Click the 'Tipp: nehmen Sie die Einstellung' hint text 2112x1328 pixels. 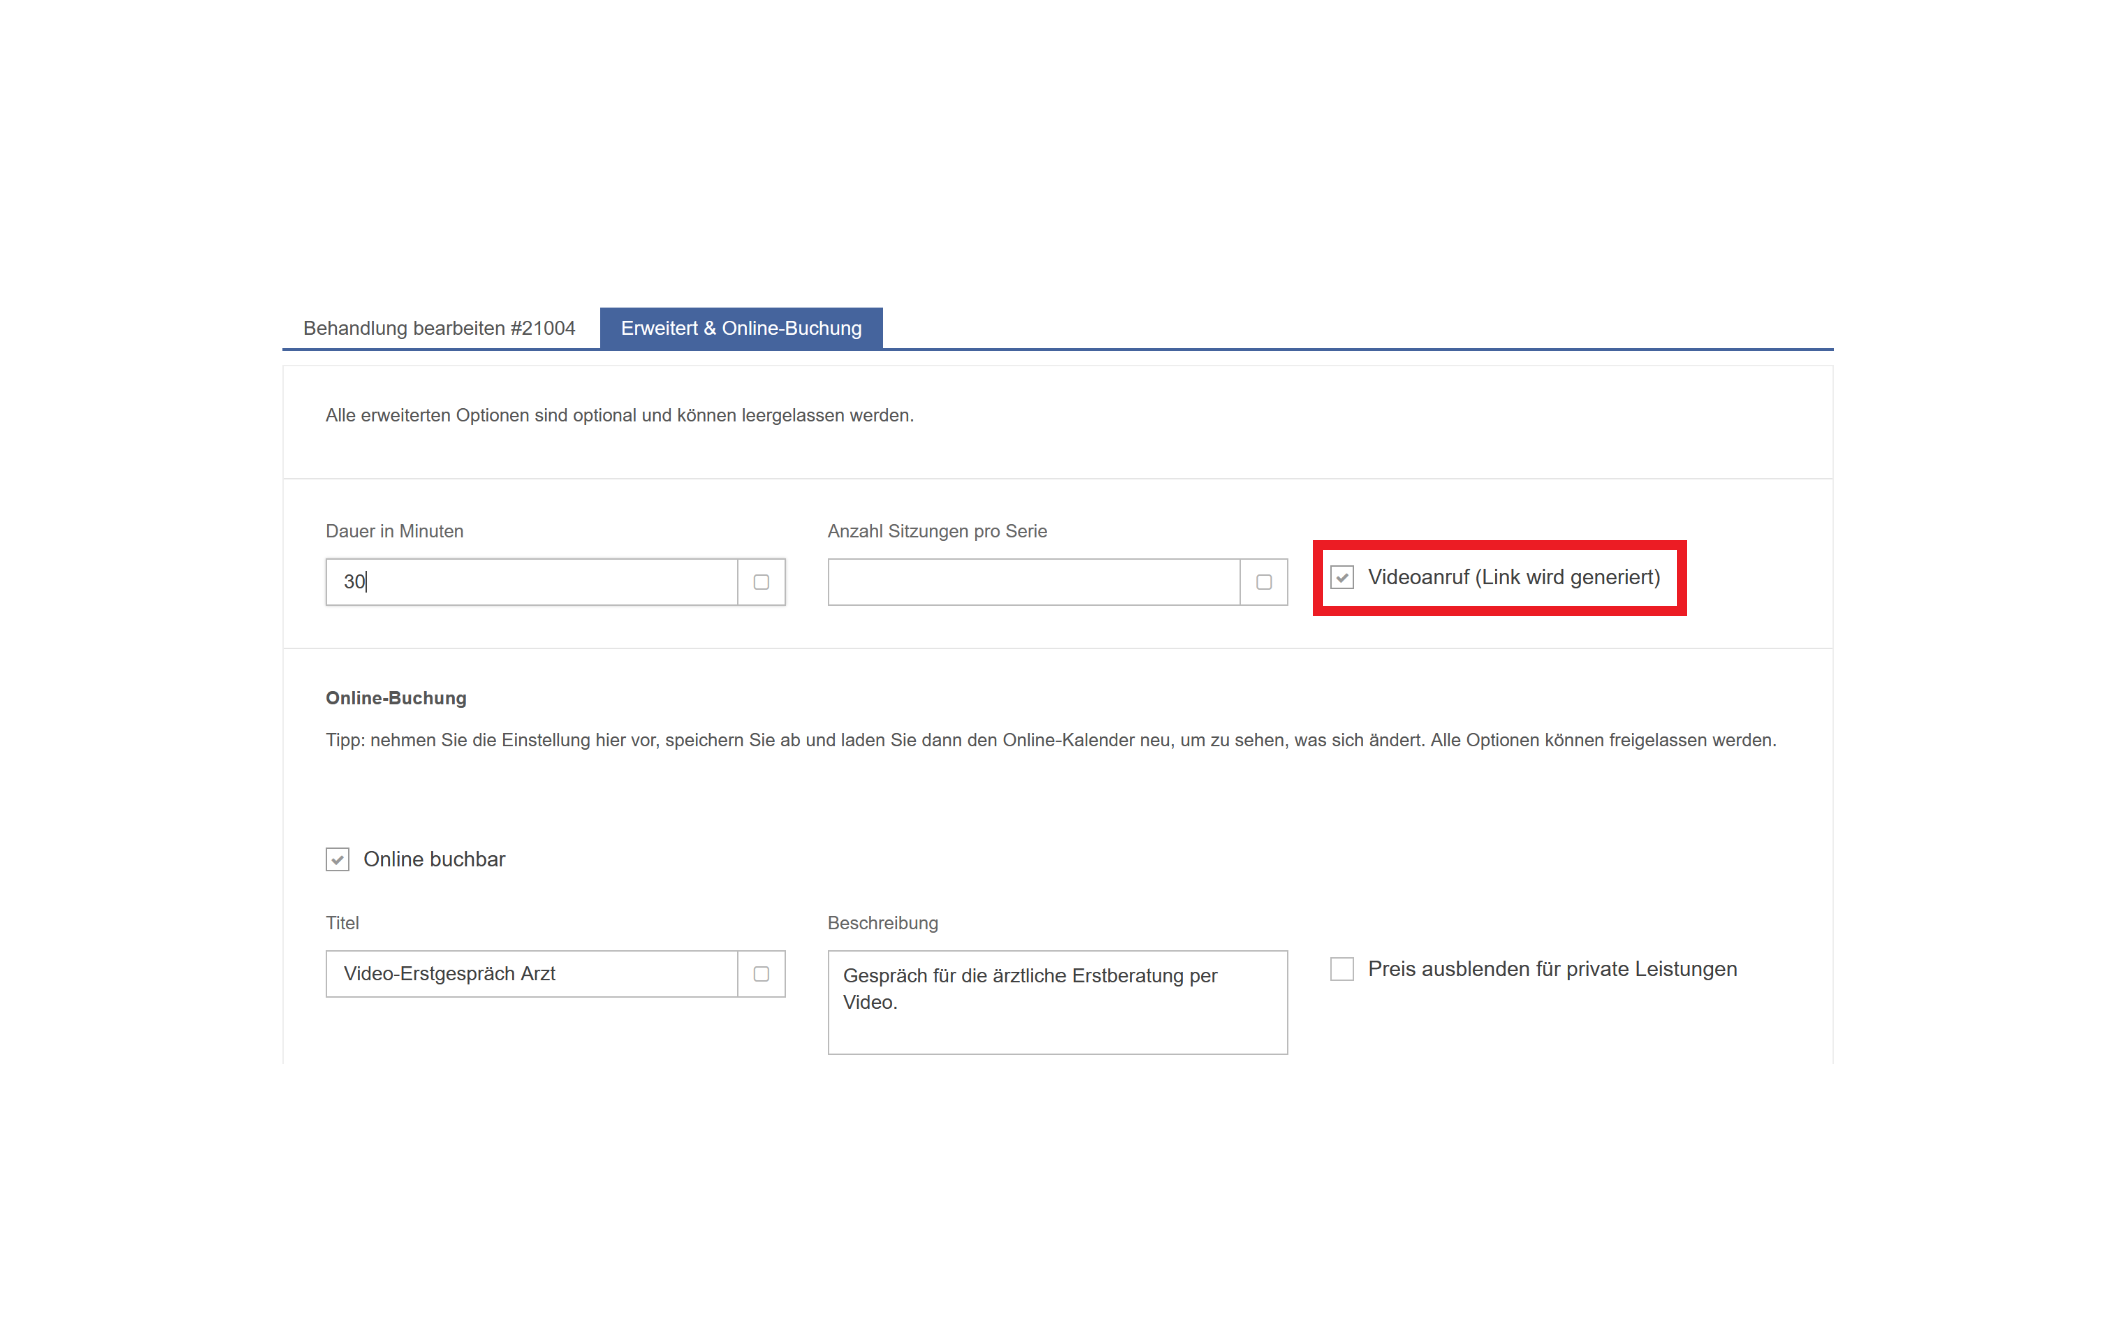[x=1051, y=740]
